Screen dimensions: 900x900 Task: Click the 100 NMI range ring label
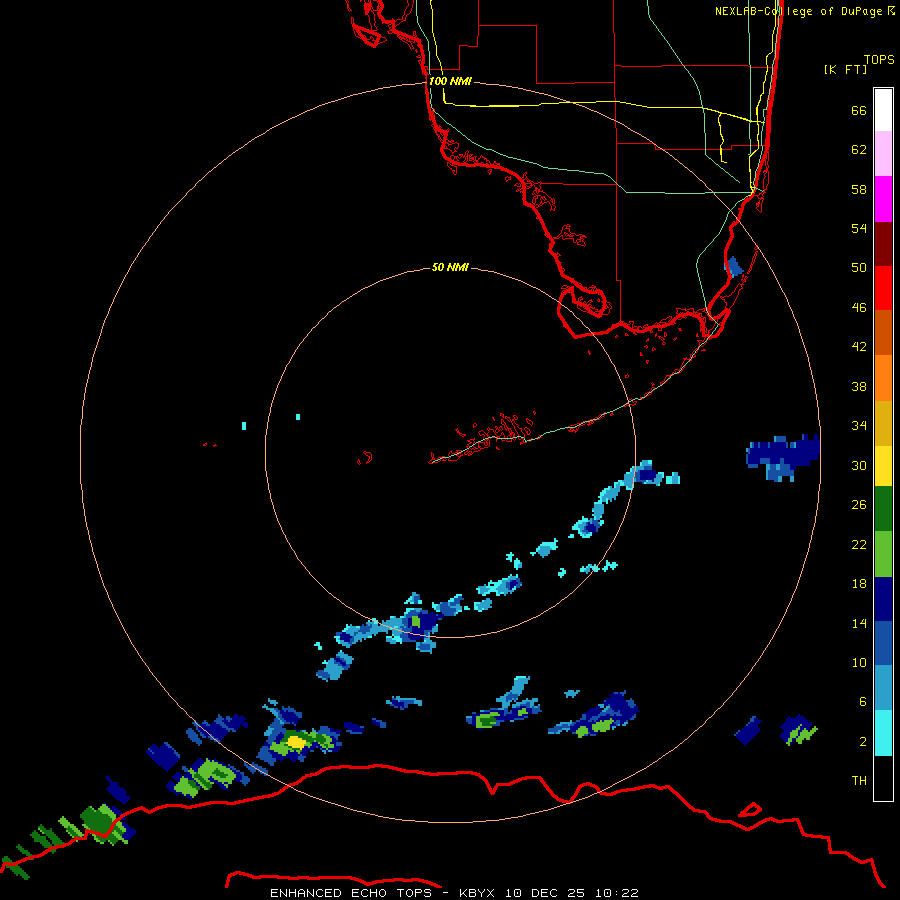[450, 81]
